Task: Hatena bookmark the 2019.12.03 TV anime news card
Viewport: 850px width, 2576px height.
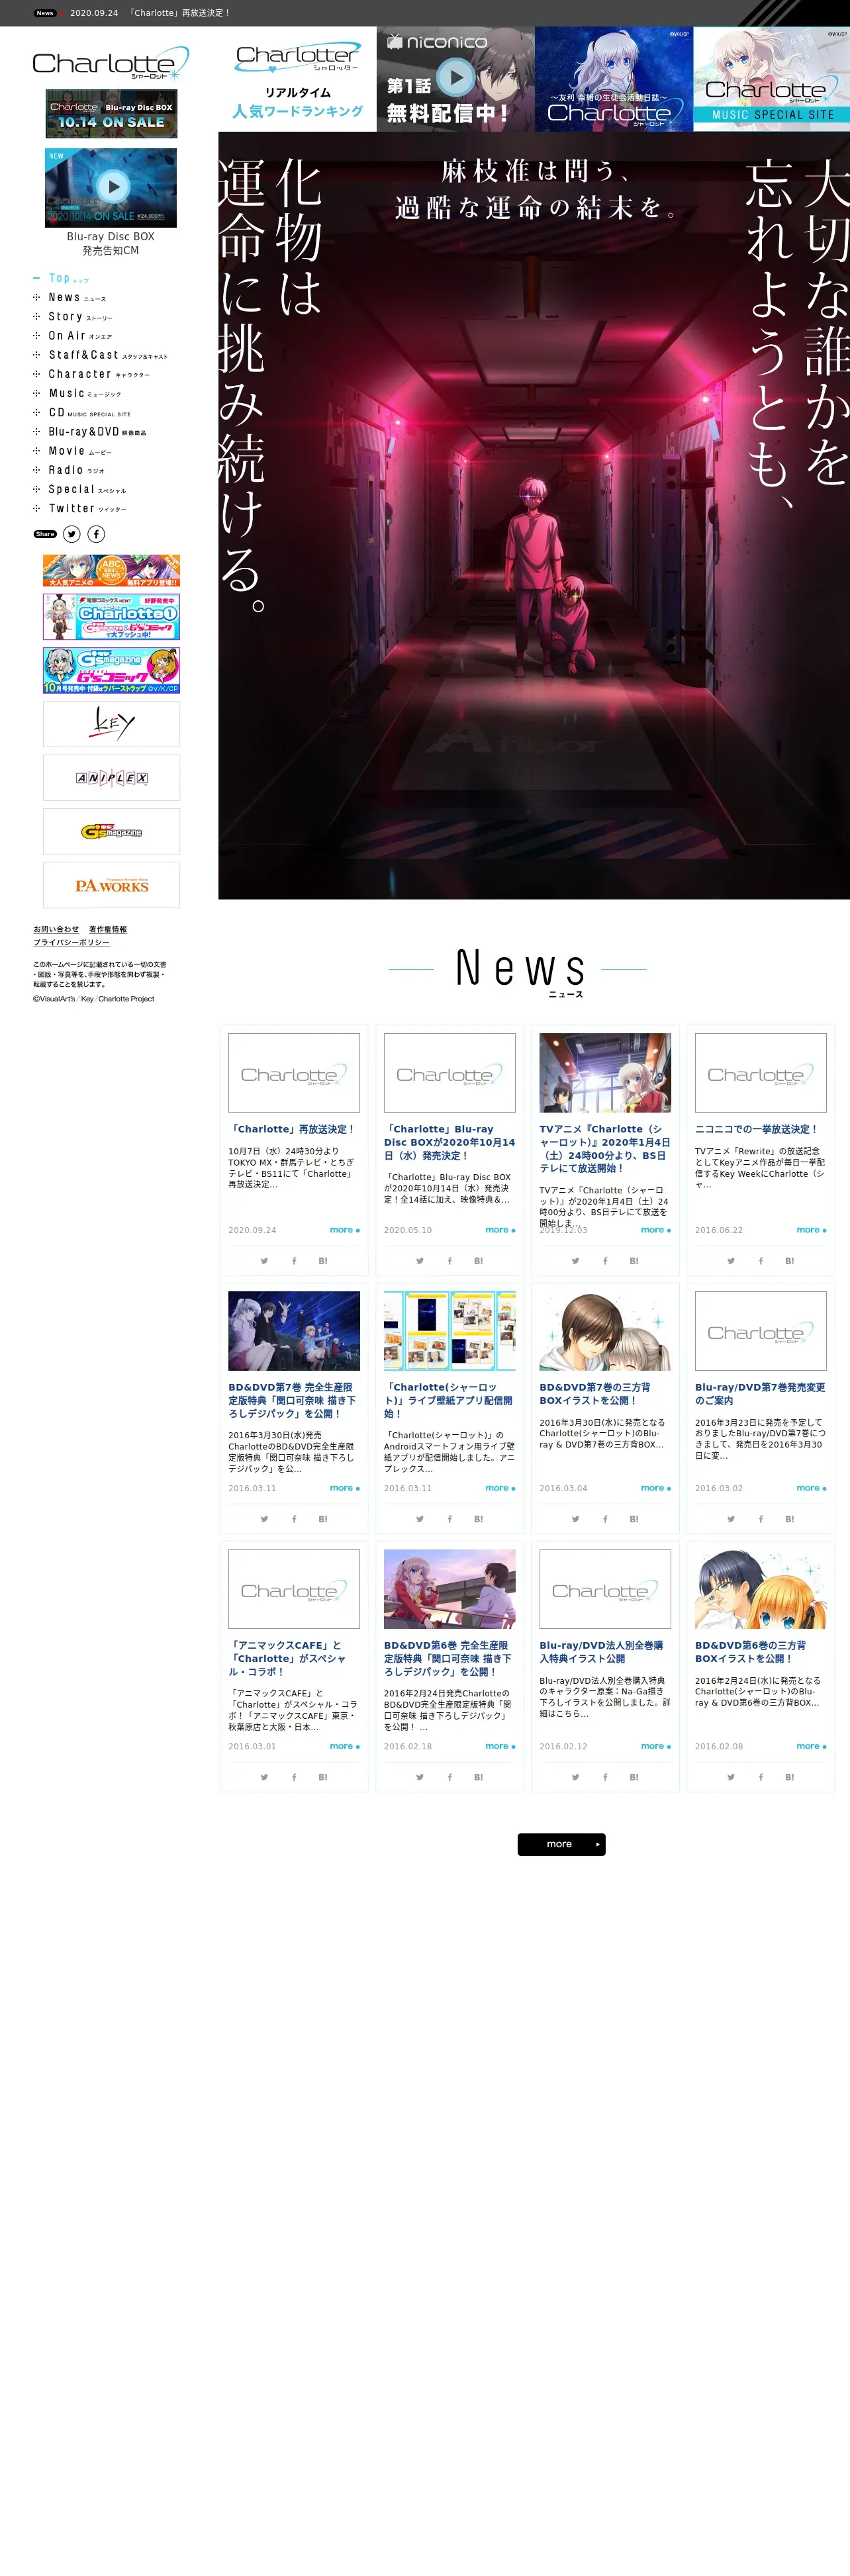Action: 634,1261
